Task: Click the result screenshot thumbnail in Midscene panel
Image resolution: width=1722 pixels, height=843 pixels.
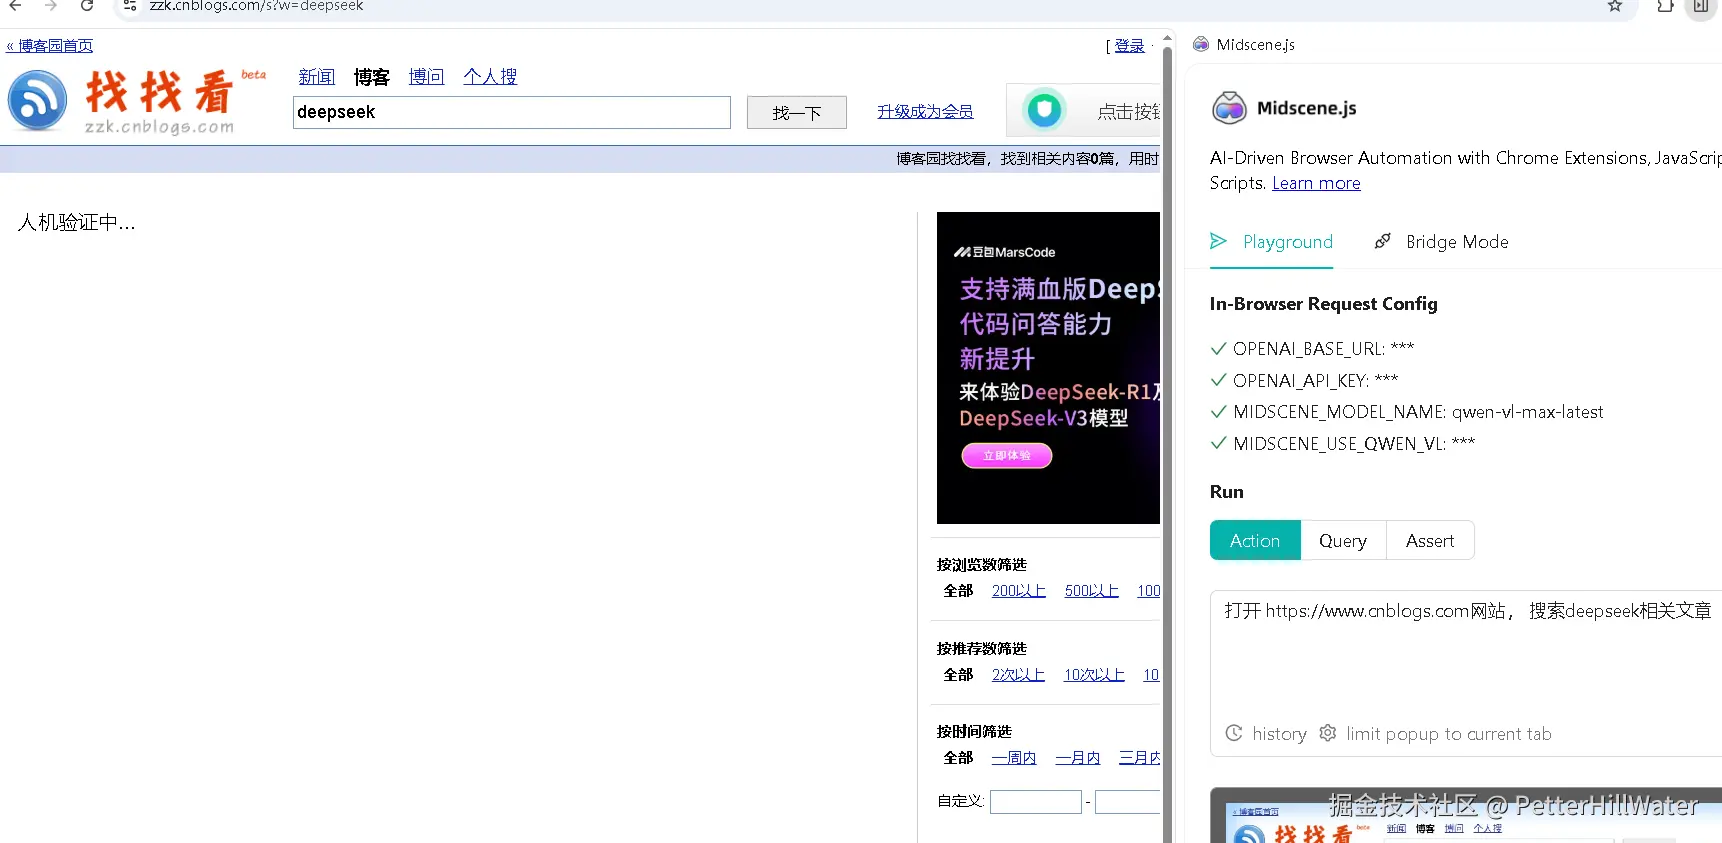Action: (x=1466, y=816)
